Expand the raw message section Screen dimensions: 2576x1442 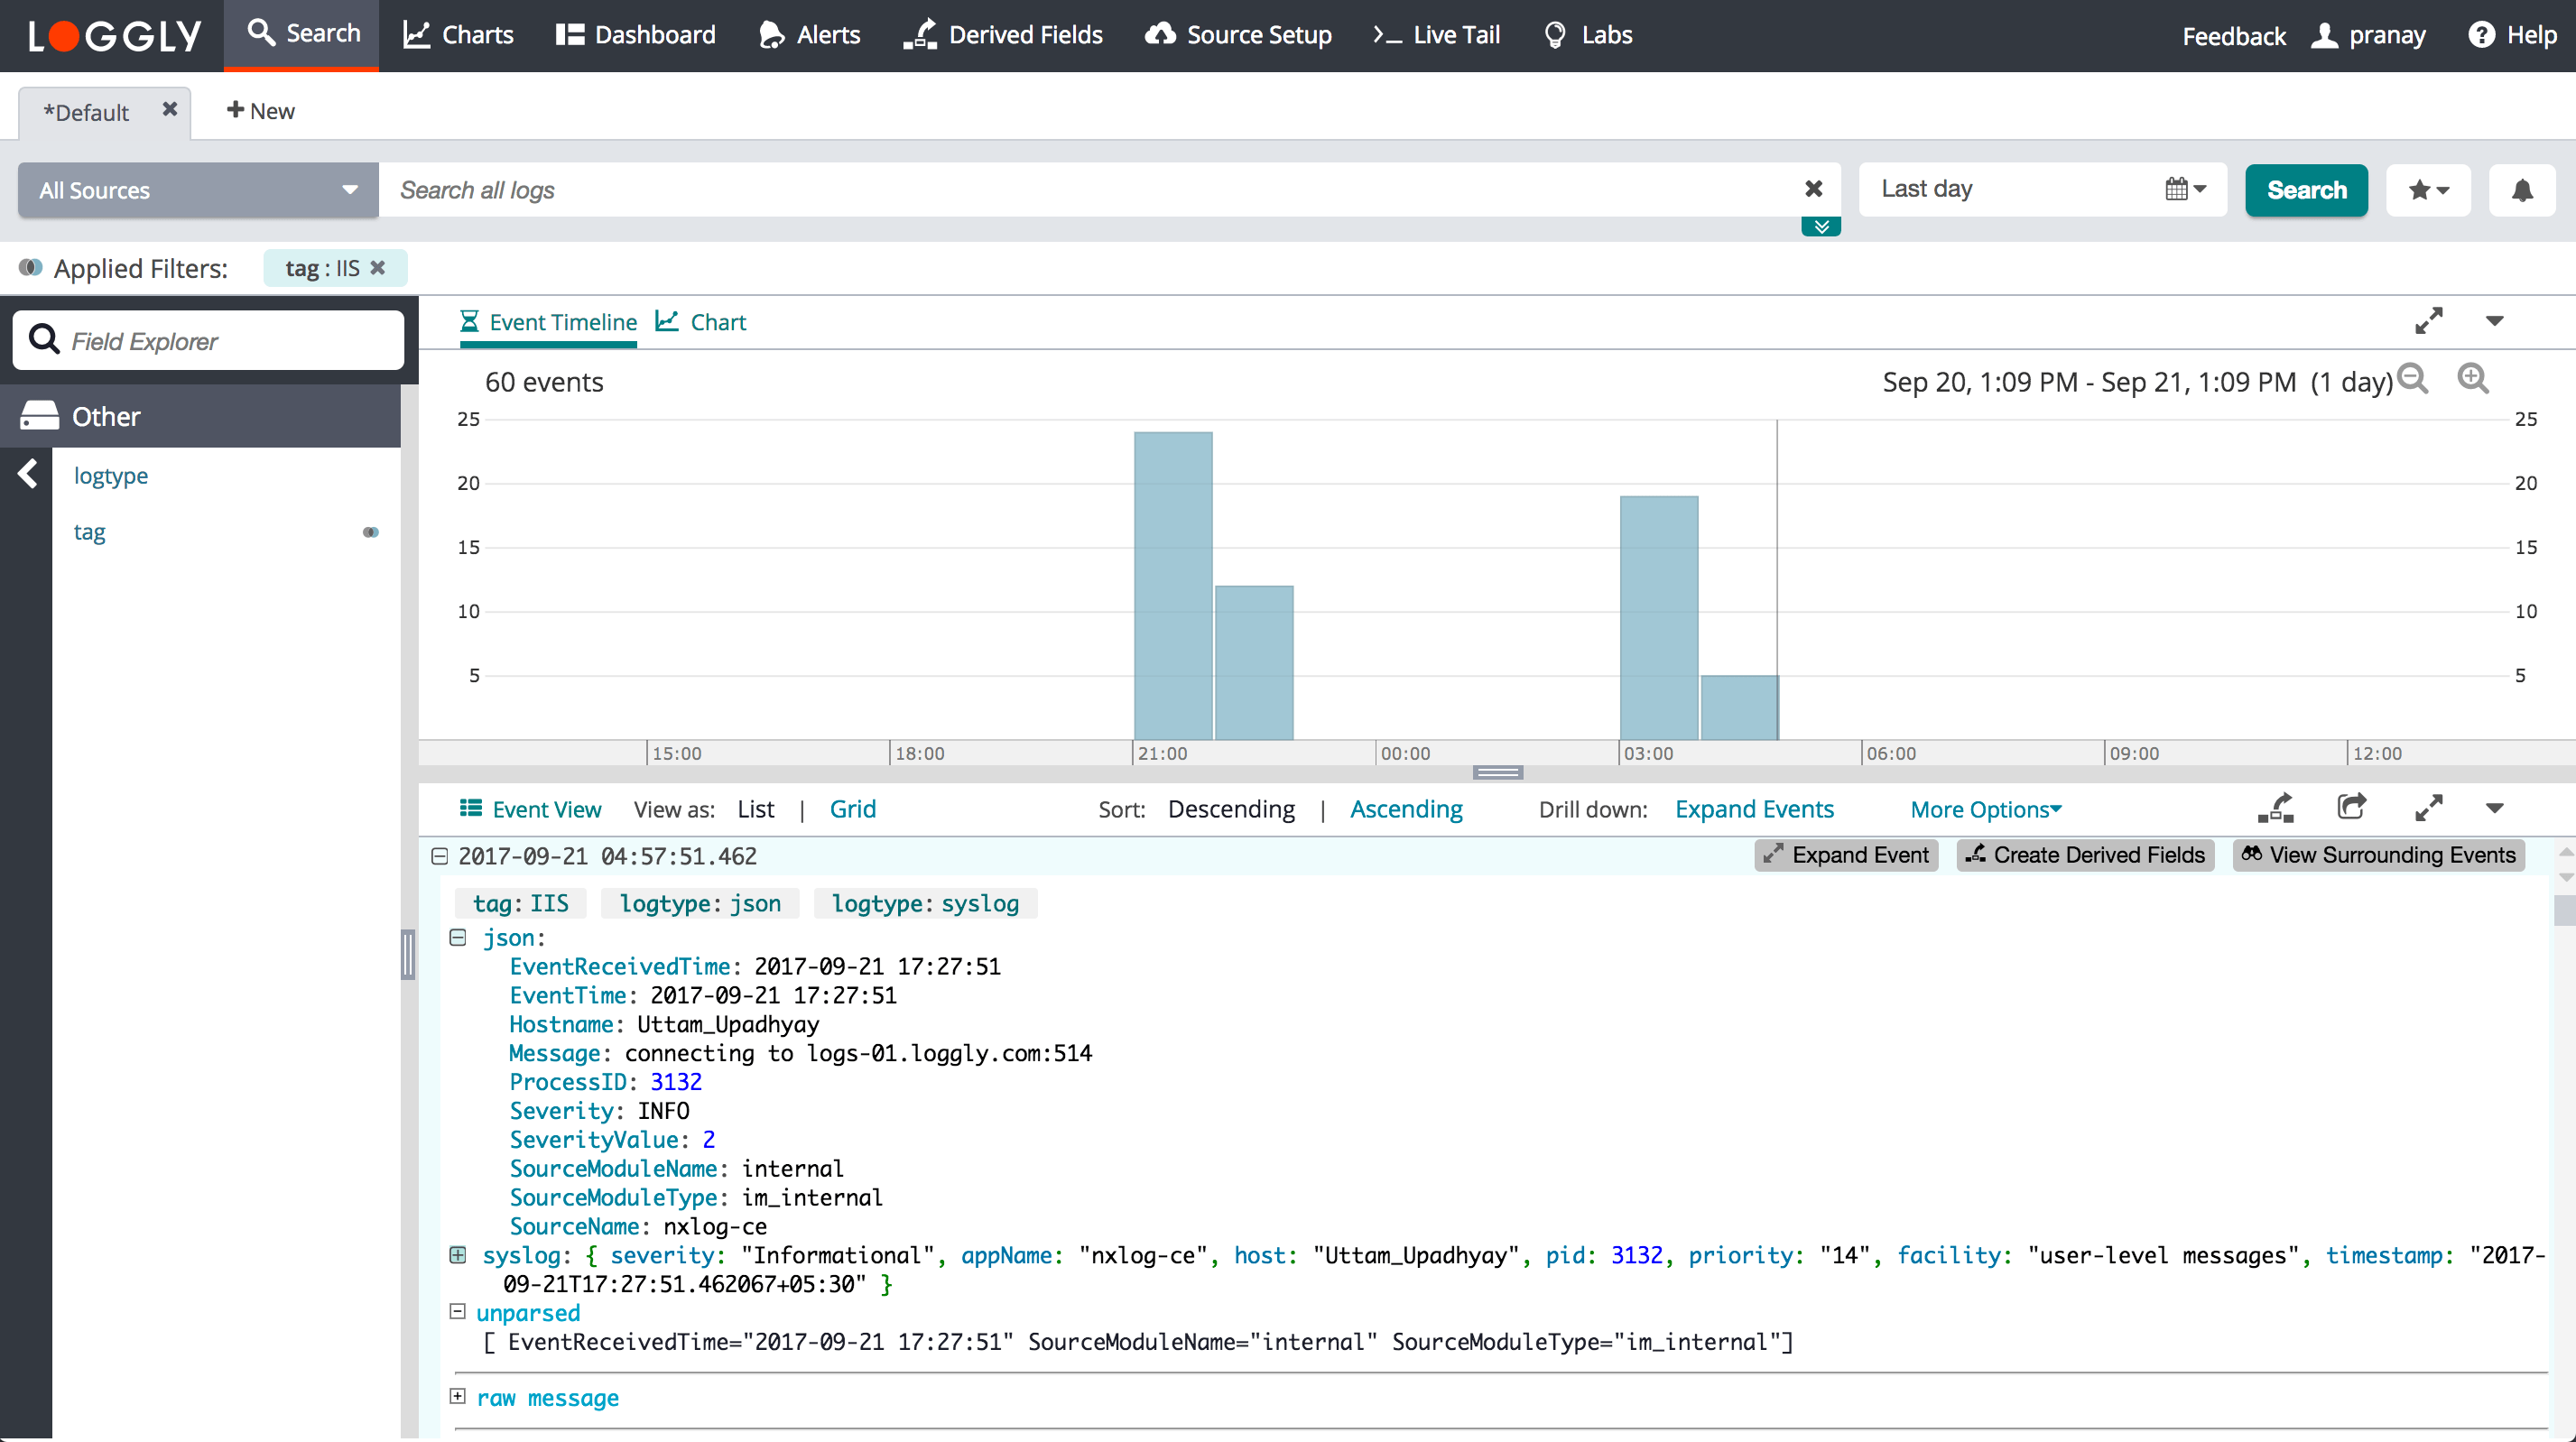(x=458, y=1397)
